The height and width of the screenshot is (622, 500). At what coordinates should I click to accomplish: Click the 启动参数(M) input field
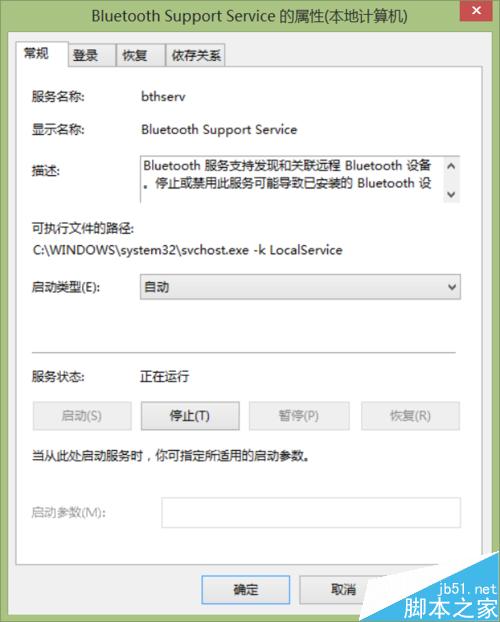311,513
